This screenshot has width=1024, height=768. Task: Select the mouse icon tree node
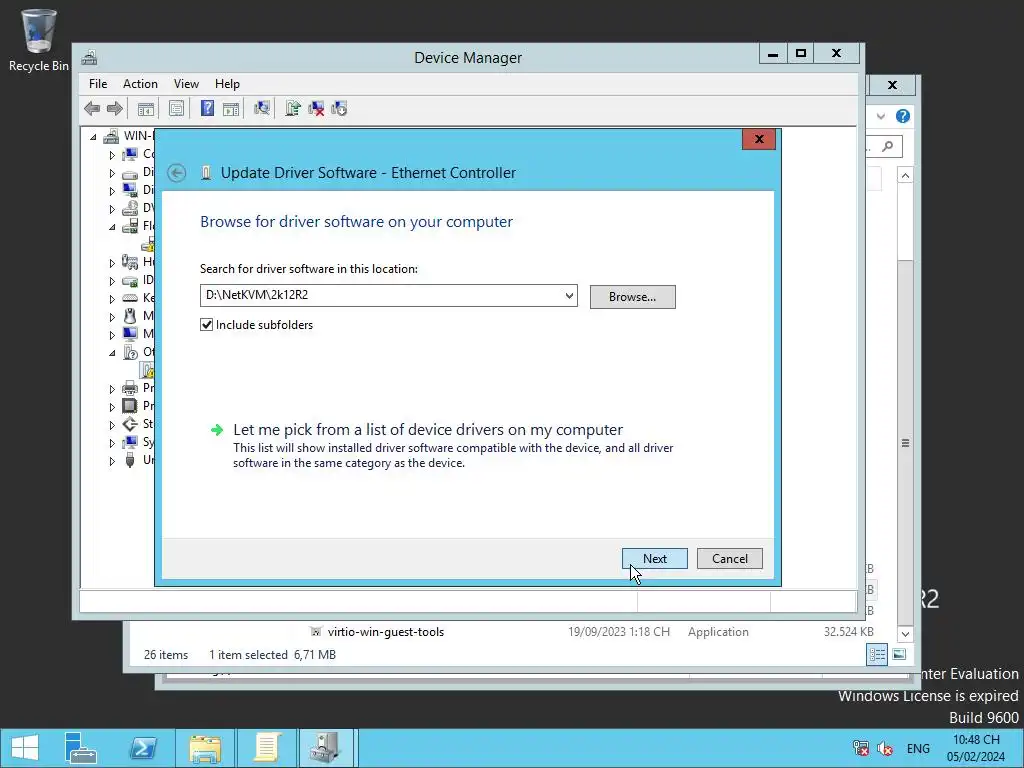[x=131, y=316]
